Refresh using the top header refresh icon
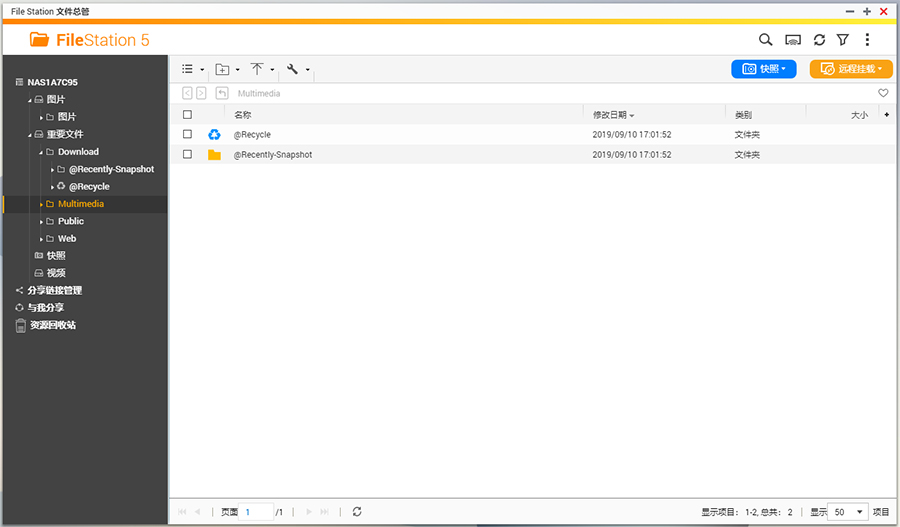Image resolution: width=900 pixels, height=527 pixels. click(819, 40)
